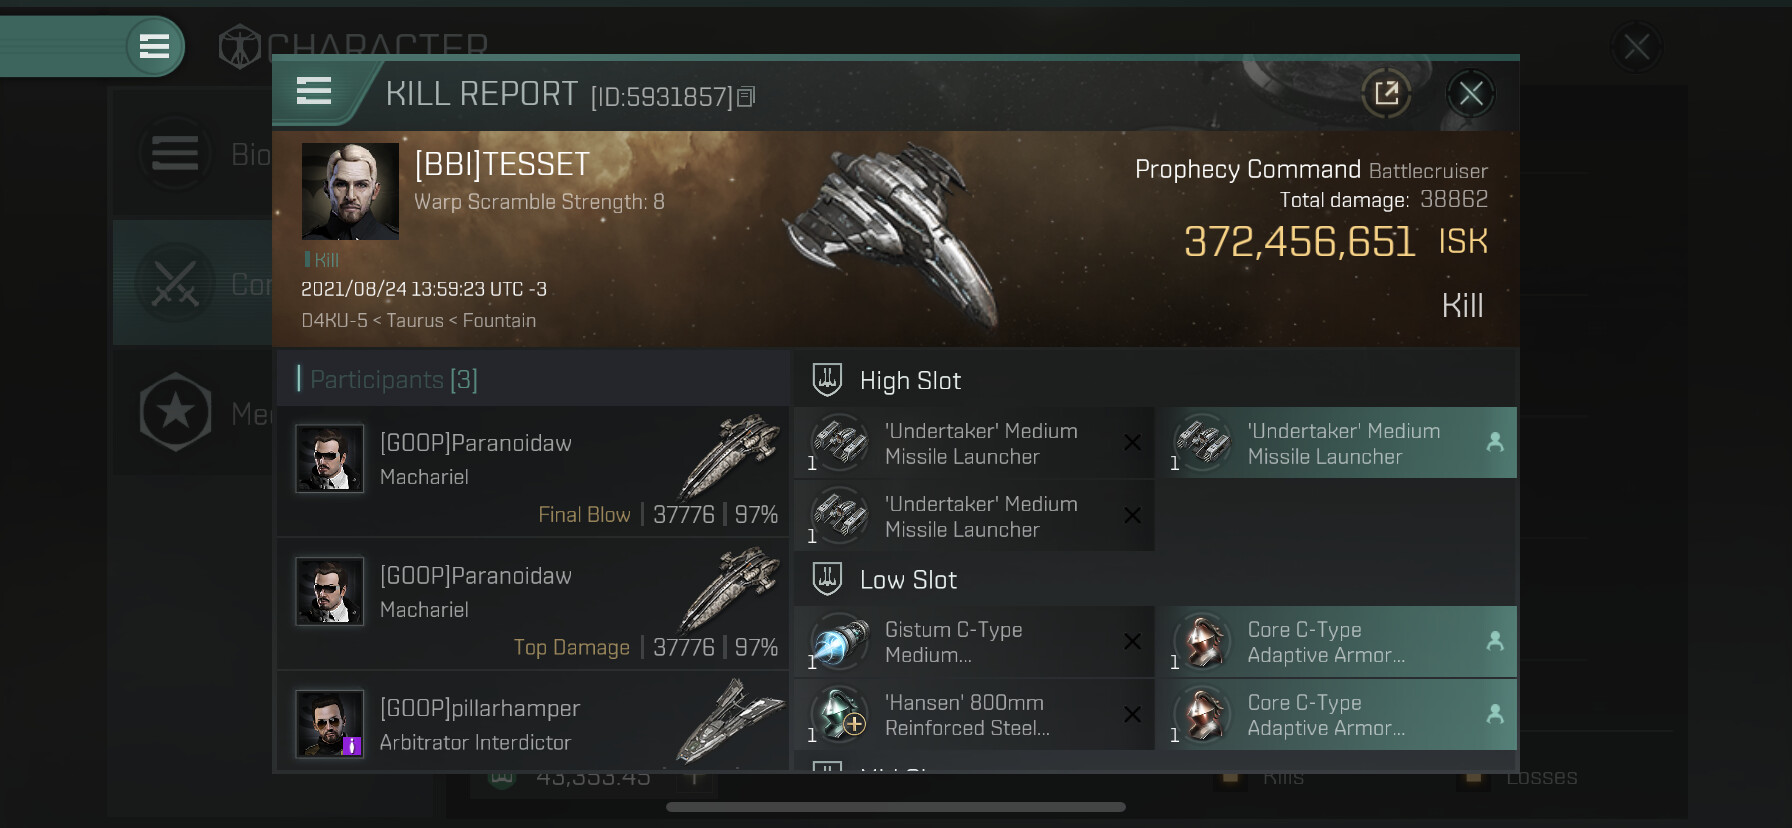The height and width of the screenshot is (828, 1792).
Task: Close the kill report window
Action: pos(1470,94)
